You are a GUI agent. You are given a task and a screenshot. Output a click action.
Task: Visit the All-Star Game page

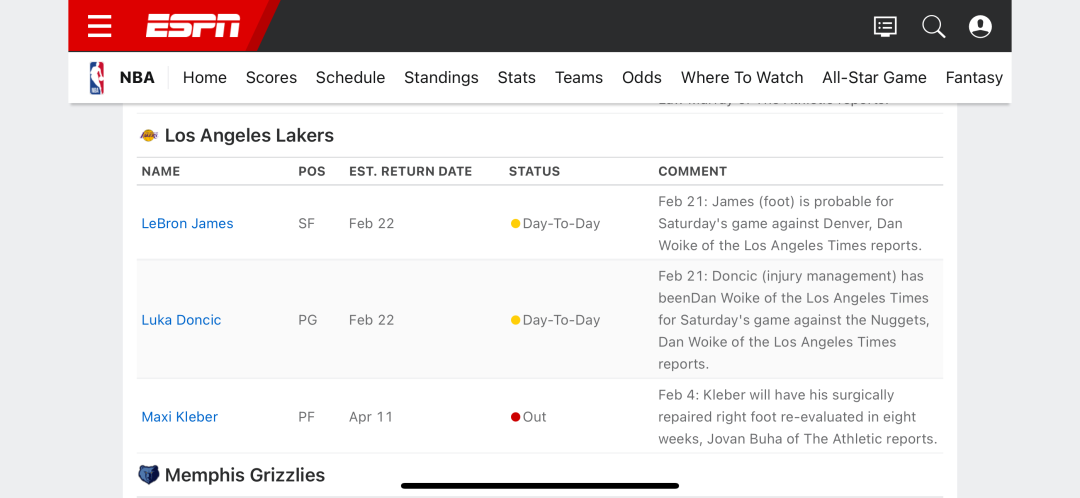874,78
